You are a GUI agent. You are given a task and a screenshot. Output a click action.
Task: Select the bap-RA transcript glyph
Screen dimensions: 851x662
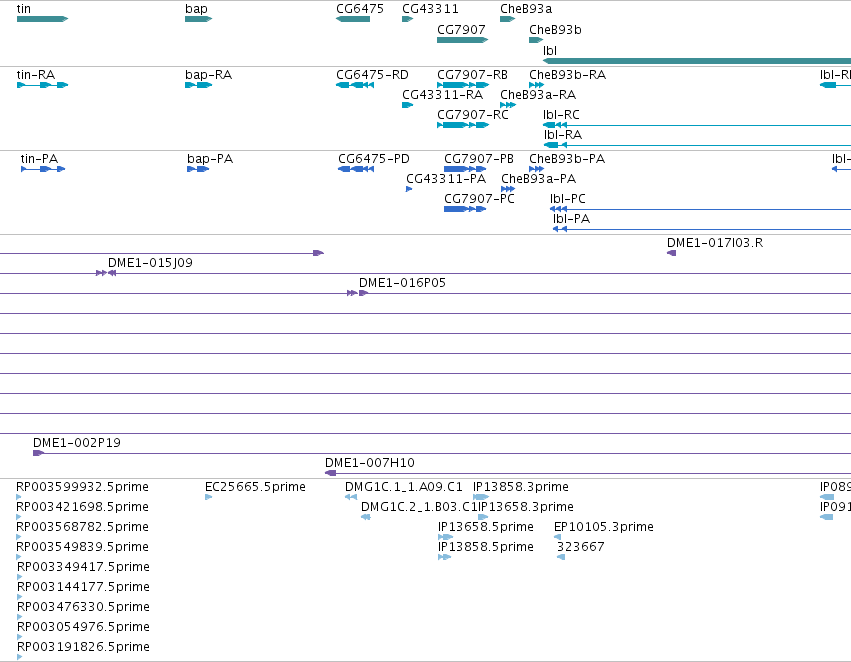[198, 85]
